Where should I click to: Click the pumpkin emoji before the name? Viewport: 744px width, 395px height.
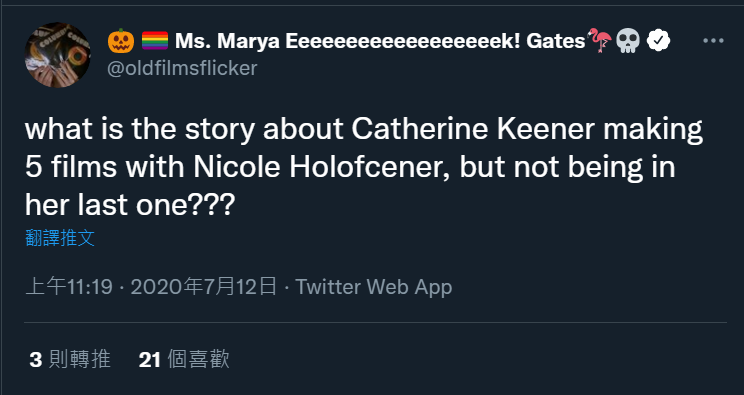(x=121, y=41)
